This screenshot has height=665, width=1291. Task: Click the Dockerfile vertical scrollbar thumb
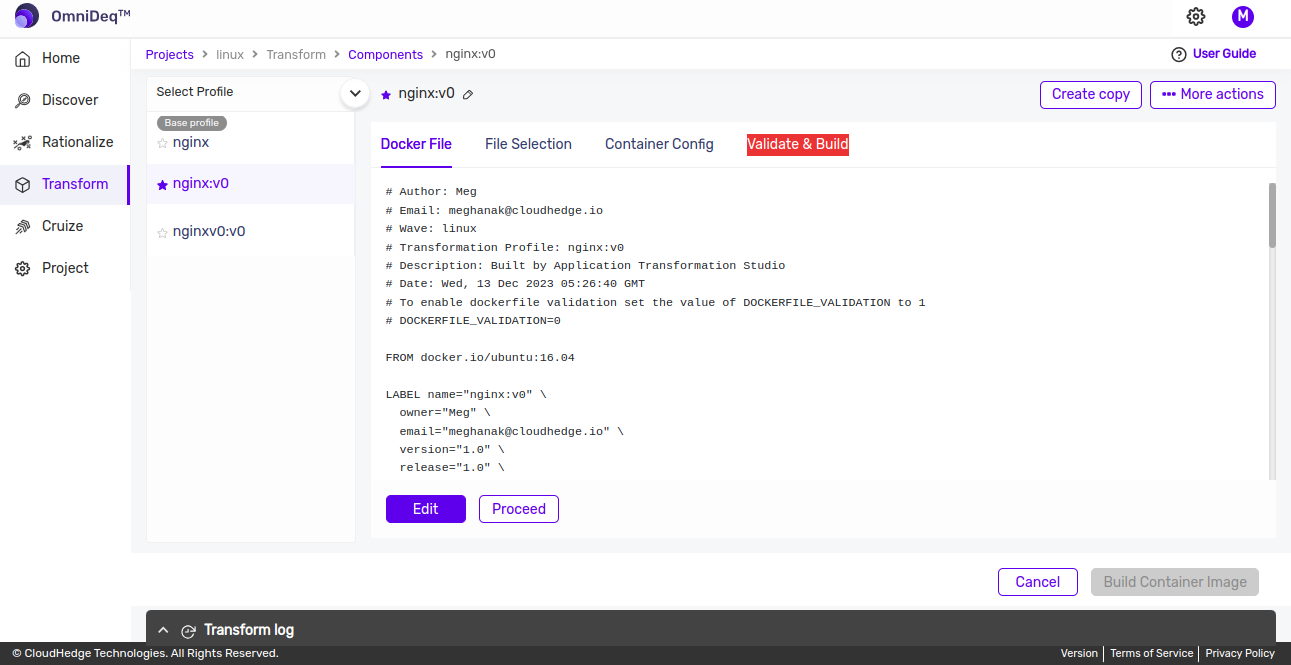(1272, 215)
